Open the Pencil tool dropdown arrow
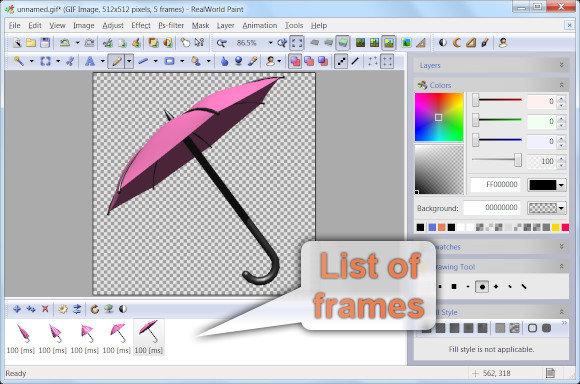This screenshot has width=580, height=384. pyautogui.click(x=129, y=61)
